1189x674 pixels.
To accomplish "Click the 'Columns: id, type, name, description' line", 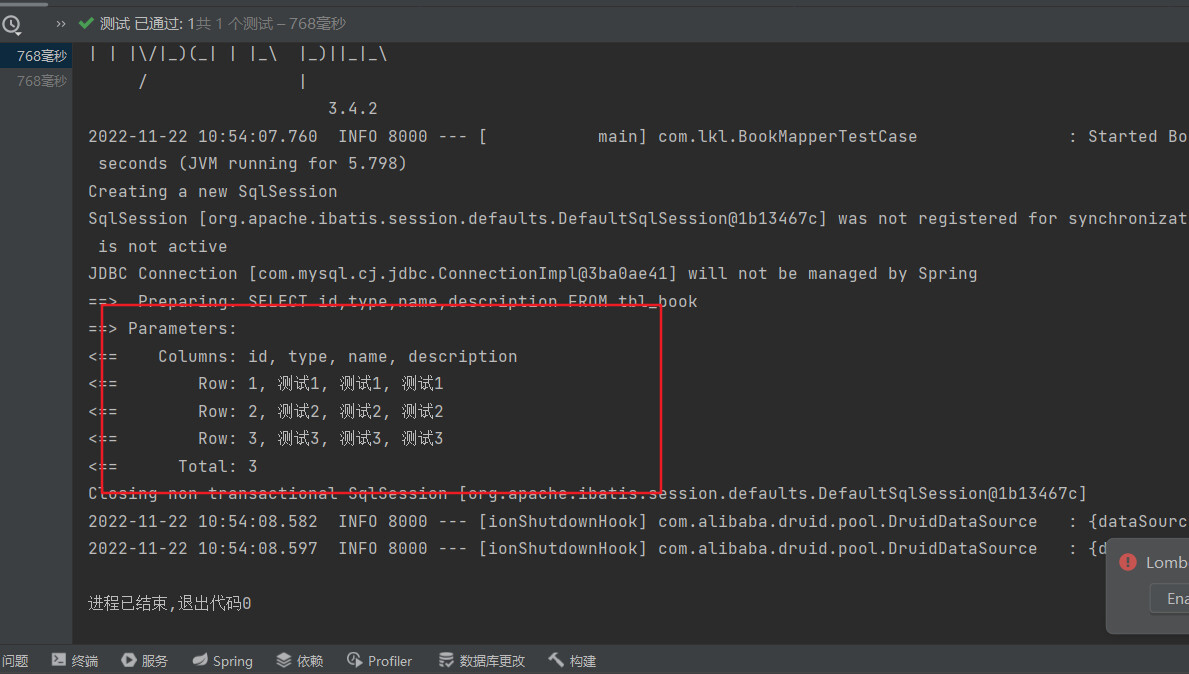I will (x=303, y=356).
